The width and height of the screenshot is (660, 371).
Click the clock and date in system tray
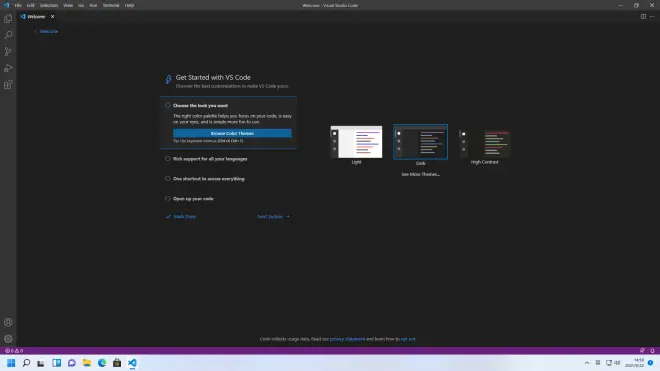click(x=635, y=363)
